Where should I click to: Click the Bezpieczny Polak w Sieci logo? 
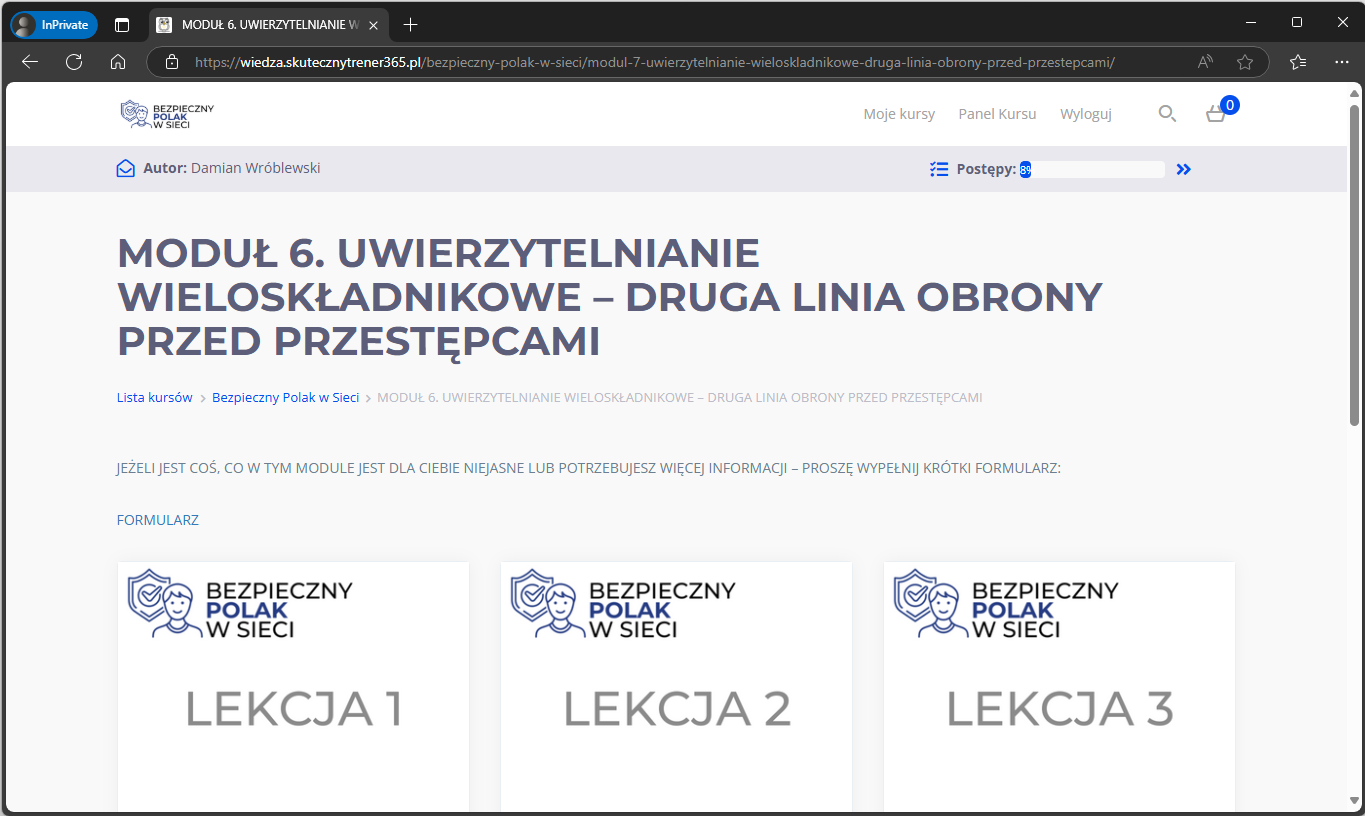[167, 114]
